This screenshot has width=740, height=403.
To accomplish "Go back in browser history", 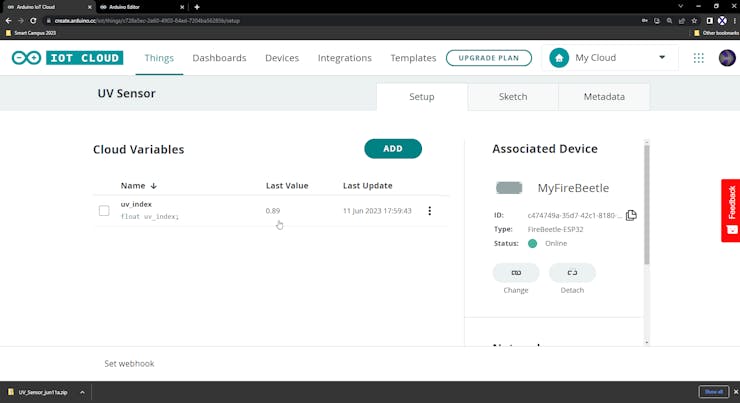I will [8, 21].
